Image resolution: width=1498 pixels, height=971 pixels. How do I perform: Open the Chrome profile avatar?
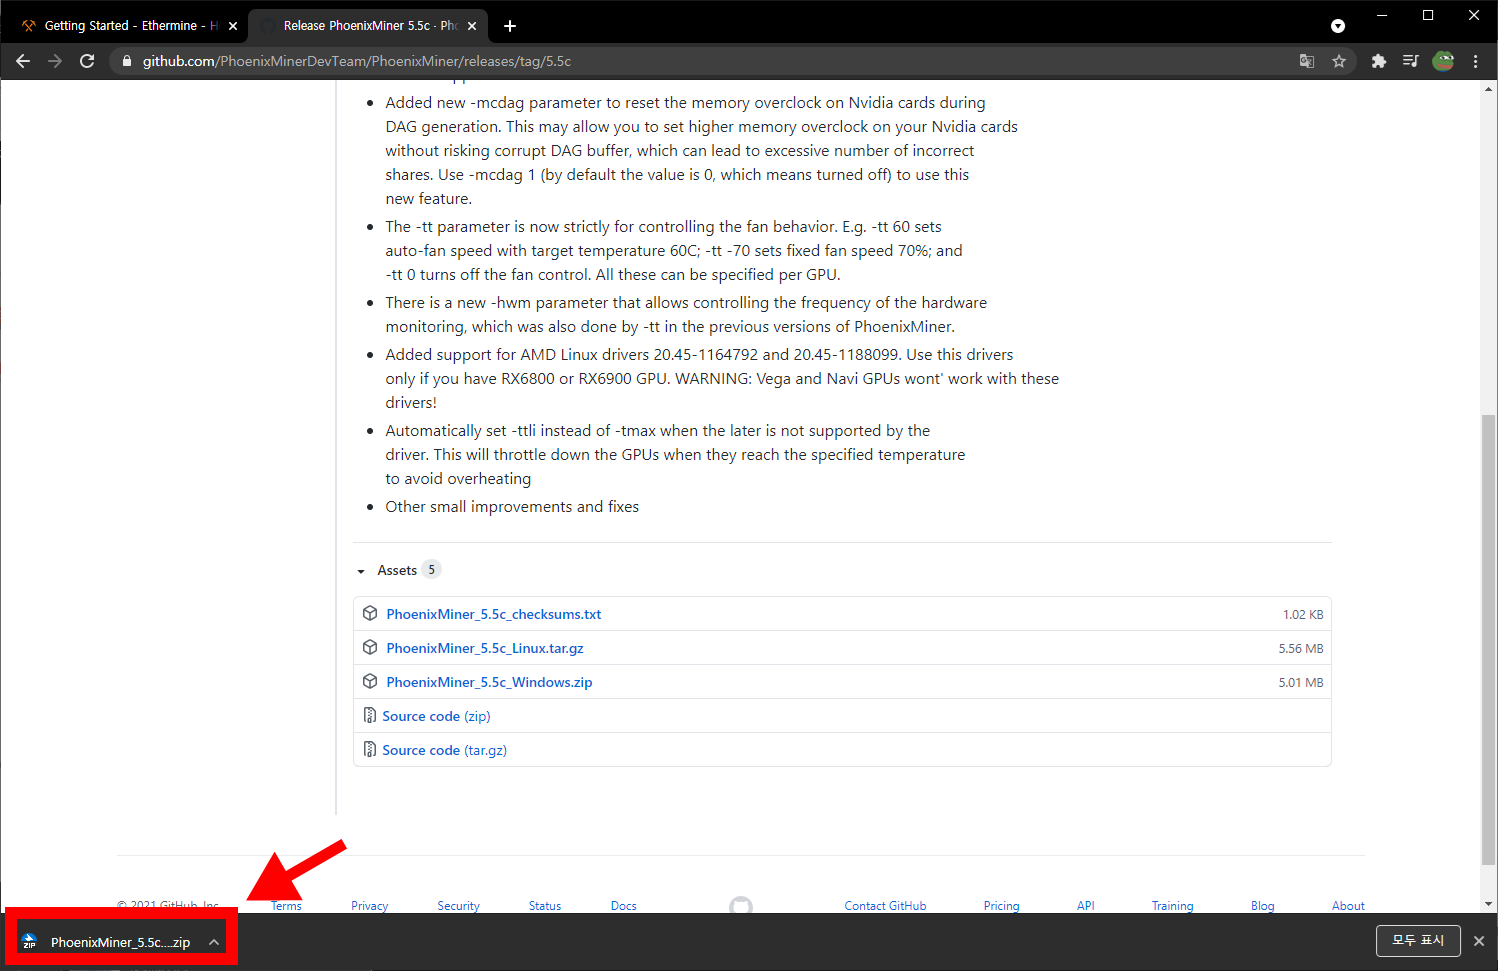click(1443, 61)
